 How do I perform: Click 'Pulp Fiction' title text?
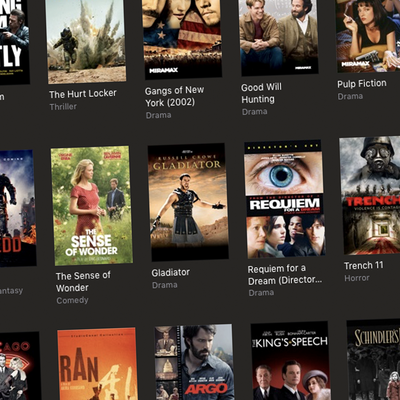tap(362, 83)
